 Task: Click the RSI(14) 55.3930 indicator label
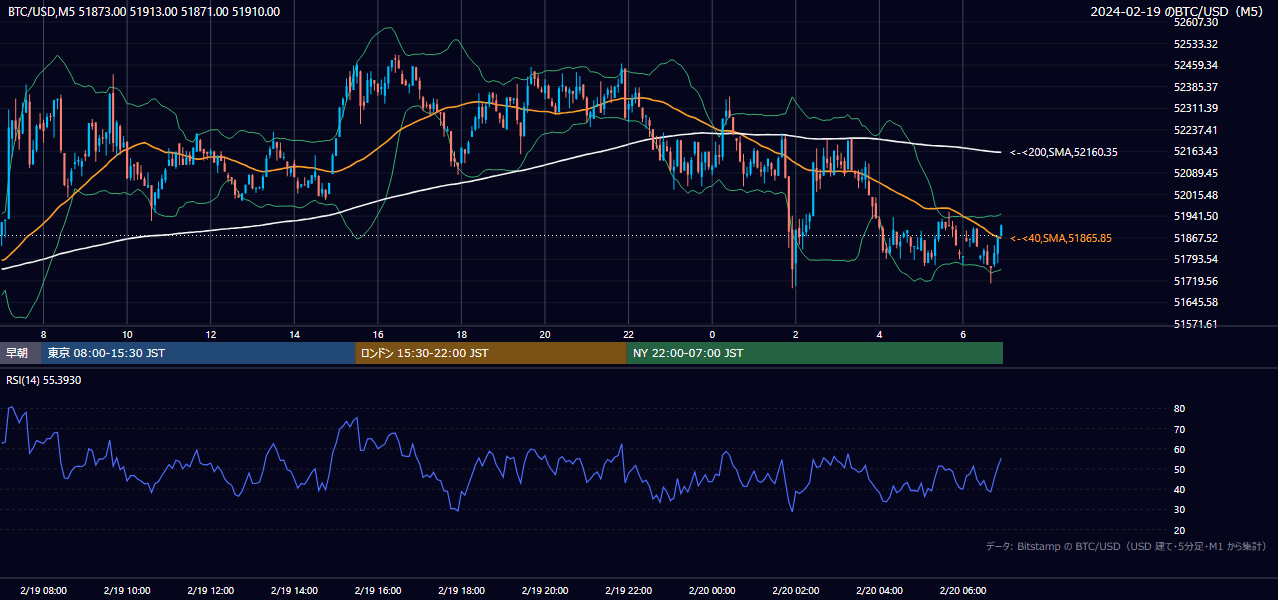click(45, 380)
